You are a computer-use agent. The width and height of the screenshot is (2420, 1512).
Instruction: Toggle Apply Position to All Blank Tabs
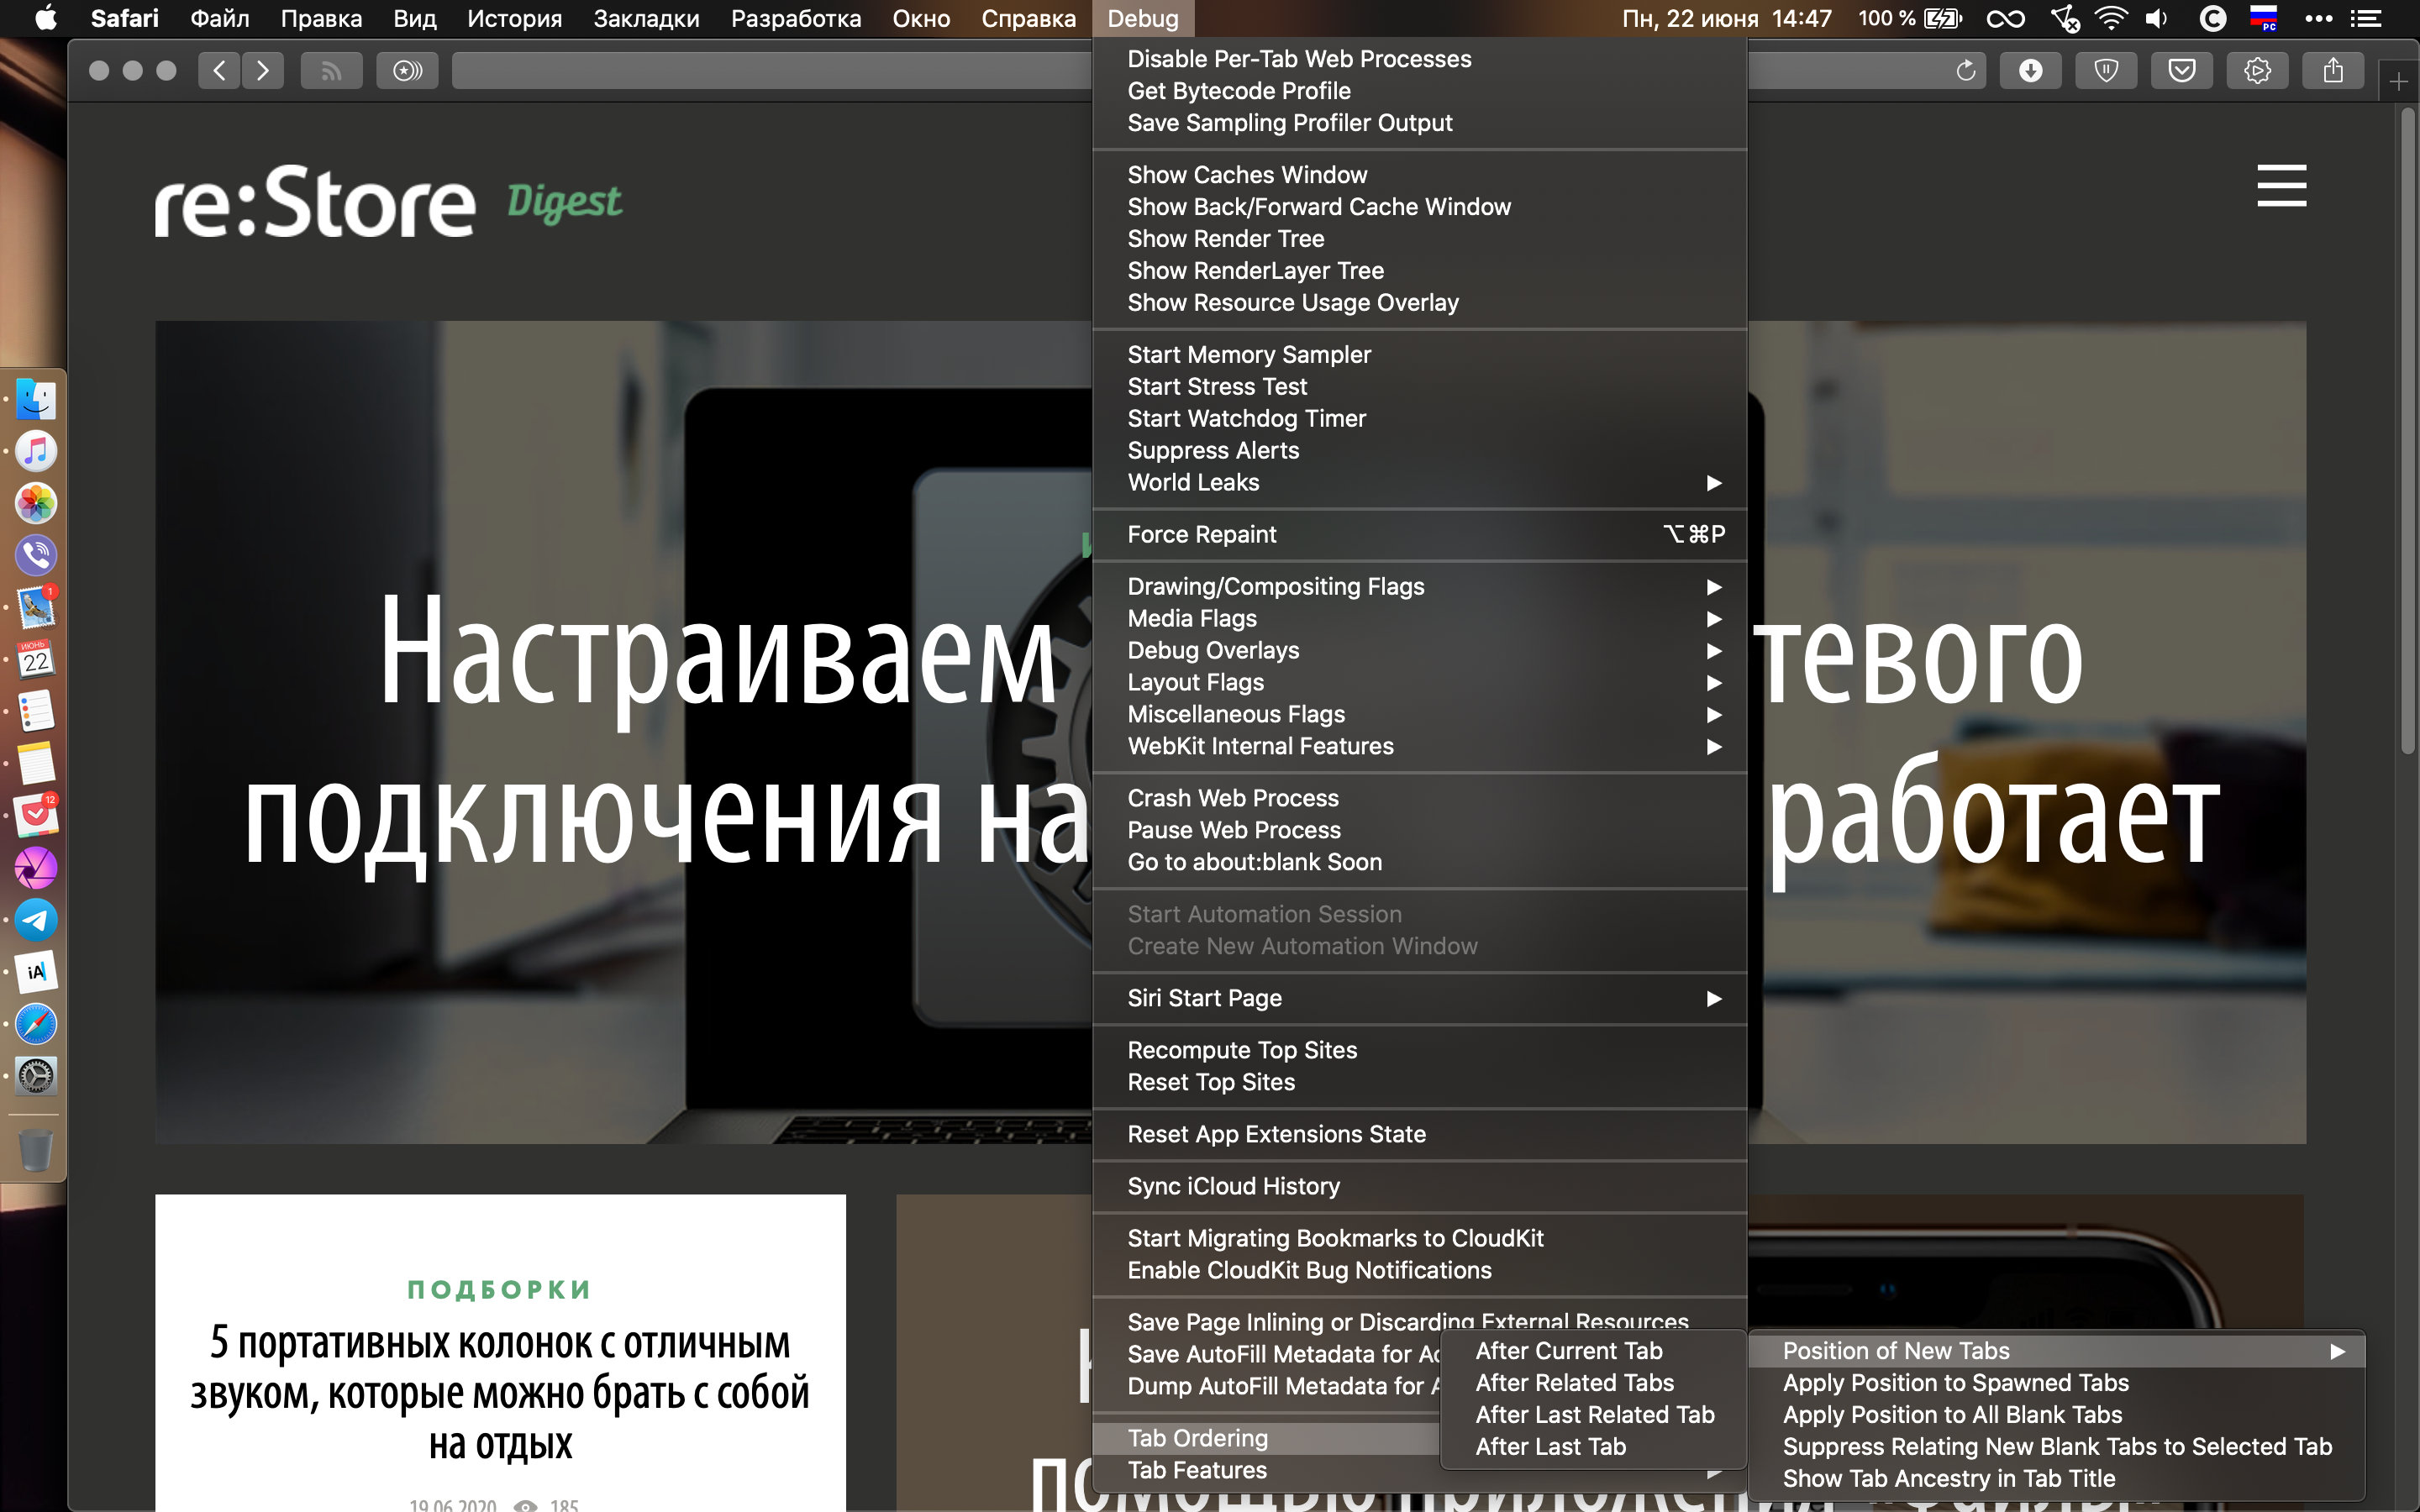click(2057, 1415)
